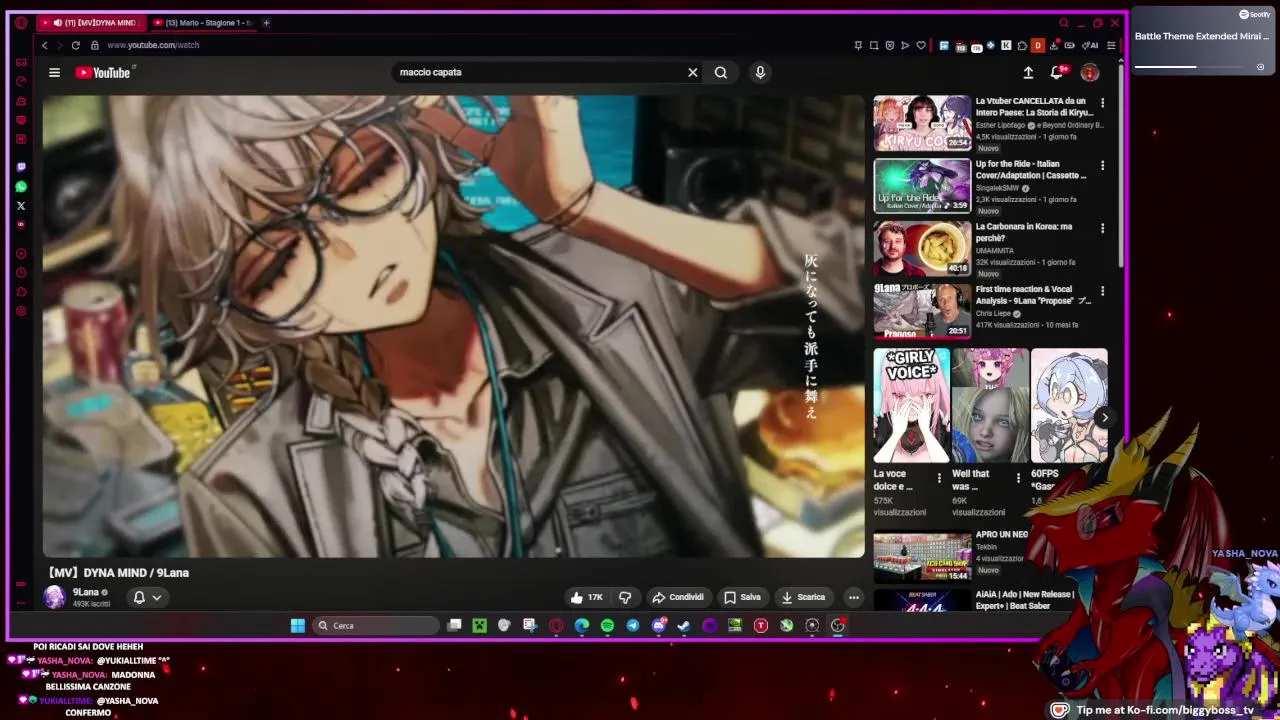
Task: Open the orange D extension icon
Action: click(1038, 45)
